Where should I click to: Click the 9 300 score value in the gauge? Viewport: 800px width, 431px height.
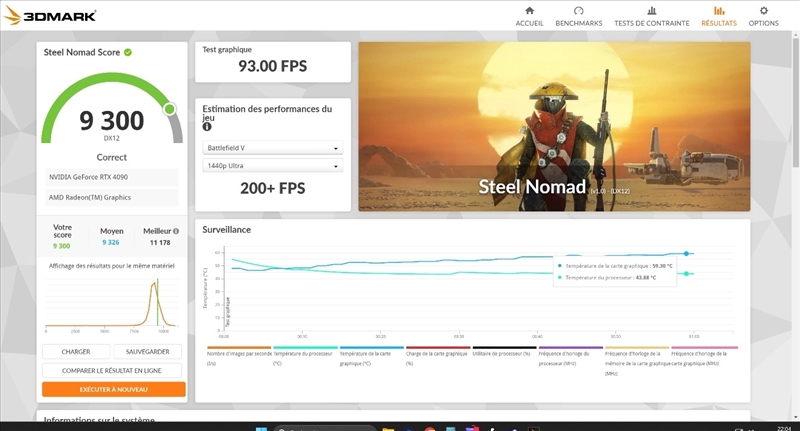[112, 121]
